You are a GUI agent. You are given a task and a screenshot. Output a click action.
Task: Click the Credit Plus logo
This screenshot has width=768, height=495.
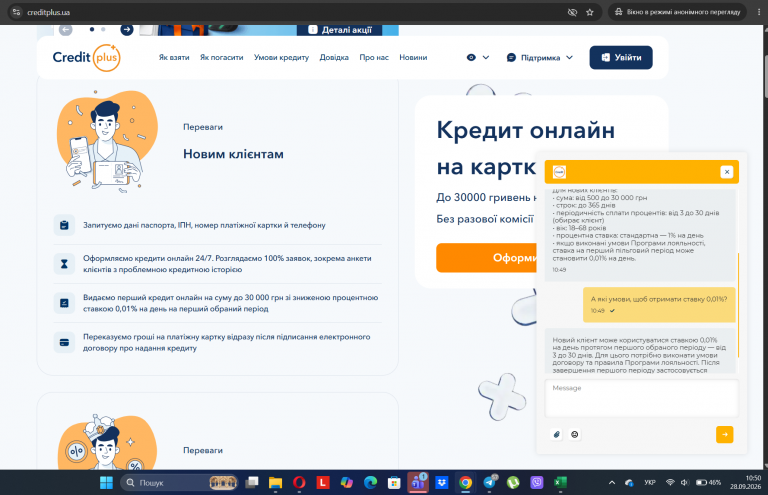click(x=86, y=58)
